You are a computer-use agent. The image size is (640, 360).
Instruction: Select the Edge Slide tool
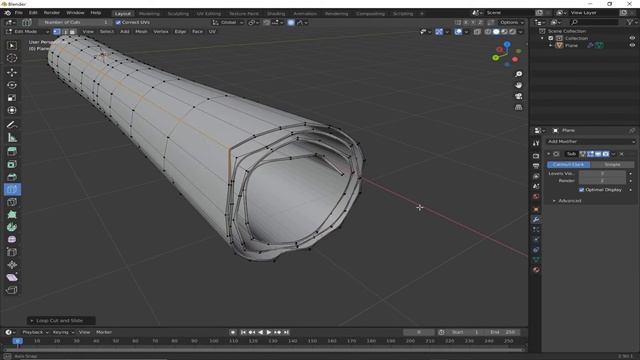pyautogui.click(x=12, y=252)
